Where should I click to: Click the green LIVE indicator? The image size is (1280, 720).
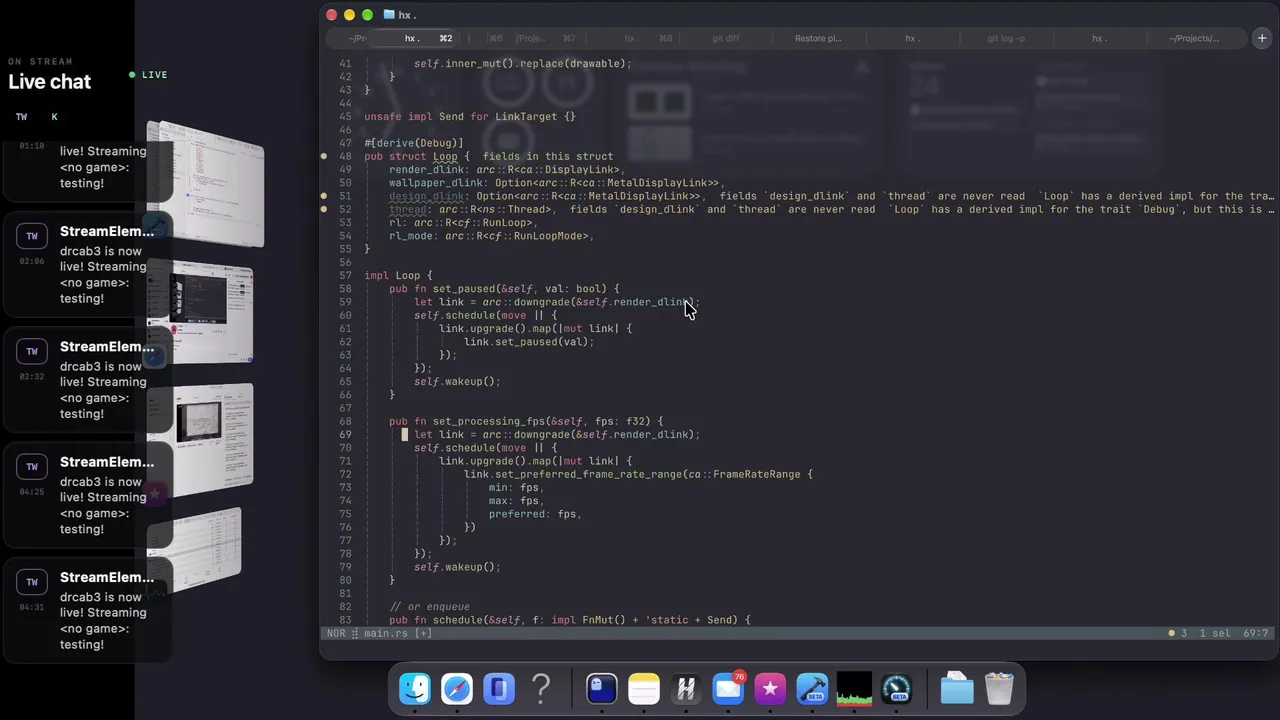(148, 75)
